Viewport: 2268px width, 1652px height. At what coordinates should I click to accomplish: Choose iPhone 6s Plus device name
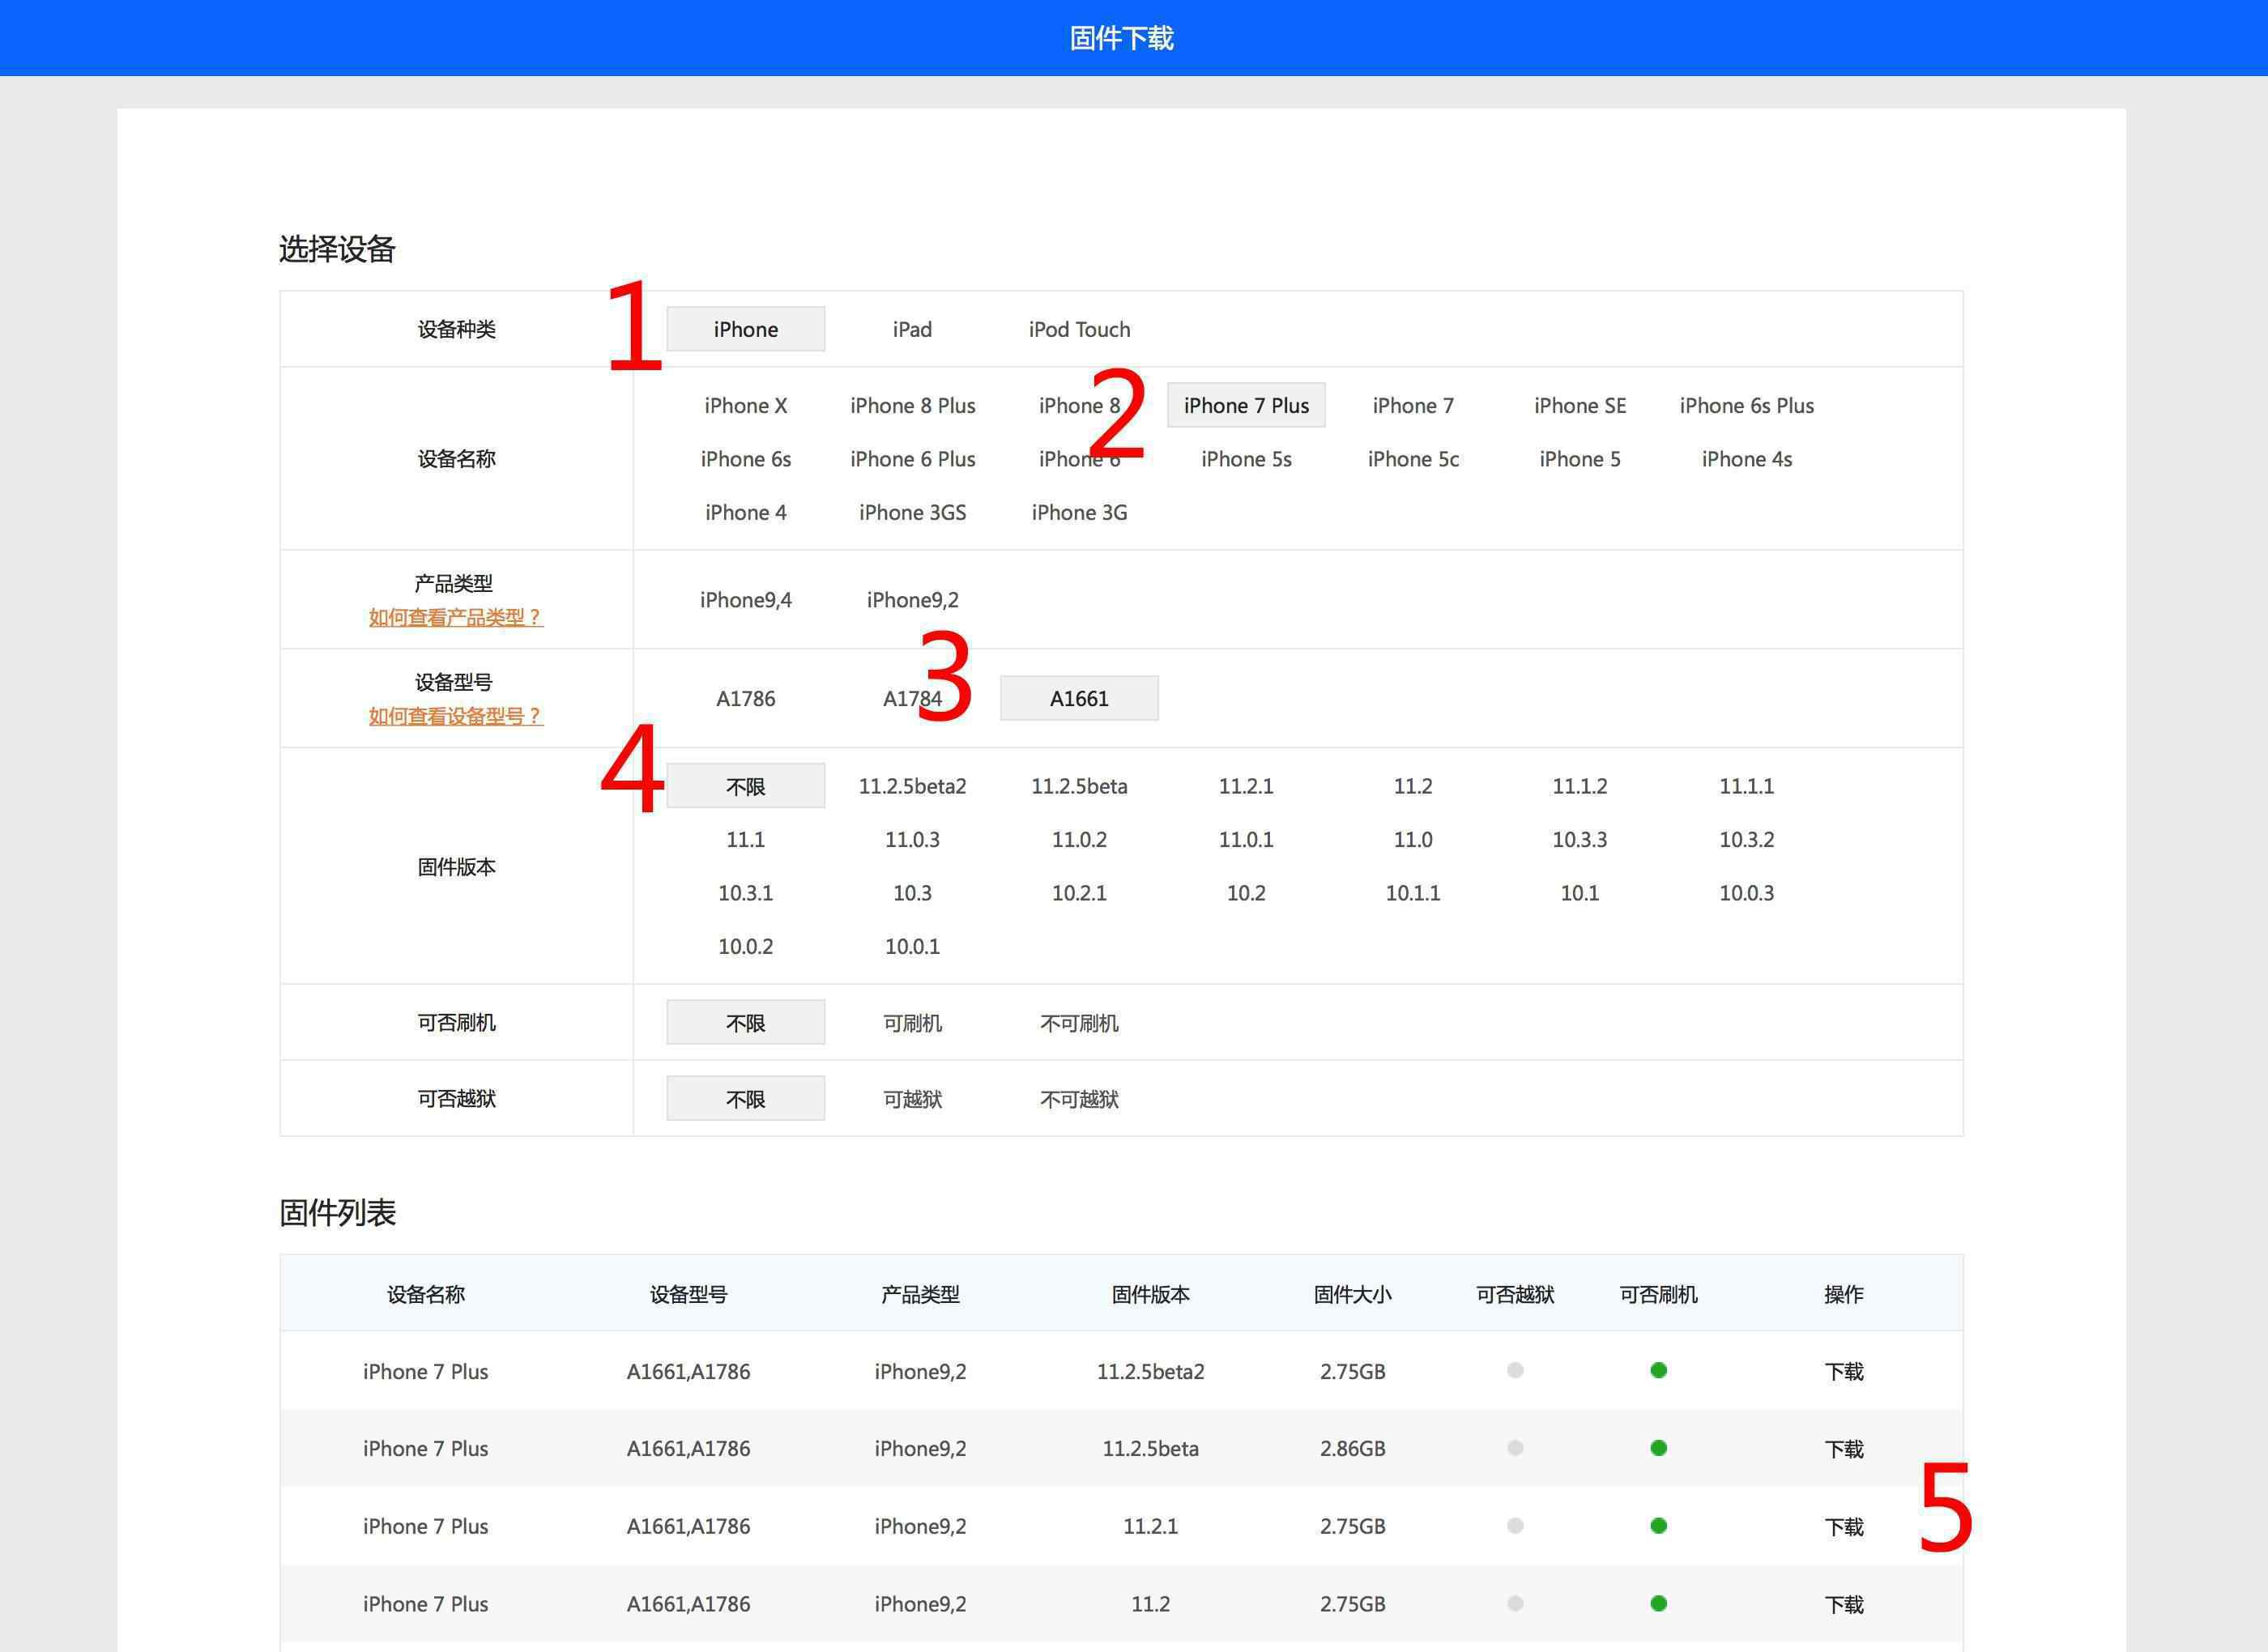click(1747, 405)
